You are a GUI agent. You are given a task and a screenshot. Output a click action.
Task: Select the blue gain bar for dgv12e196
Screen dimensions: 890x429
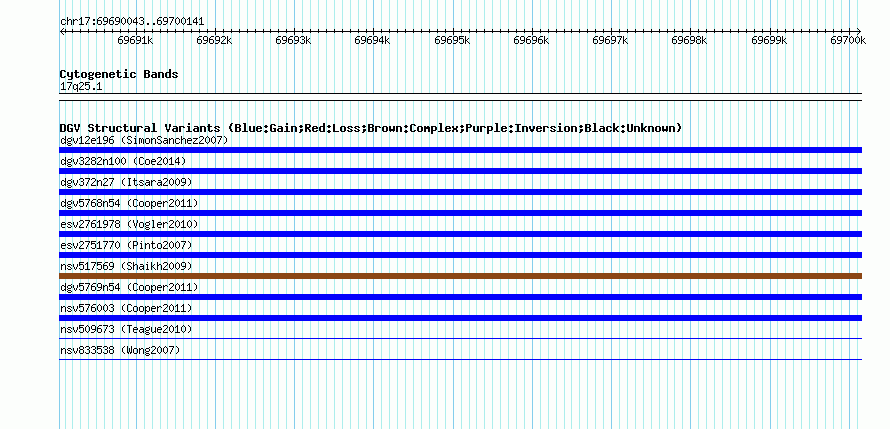click(460, 150)
